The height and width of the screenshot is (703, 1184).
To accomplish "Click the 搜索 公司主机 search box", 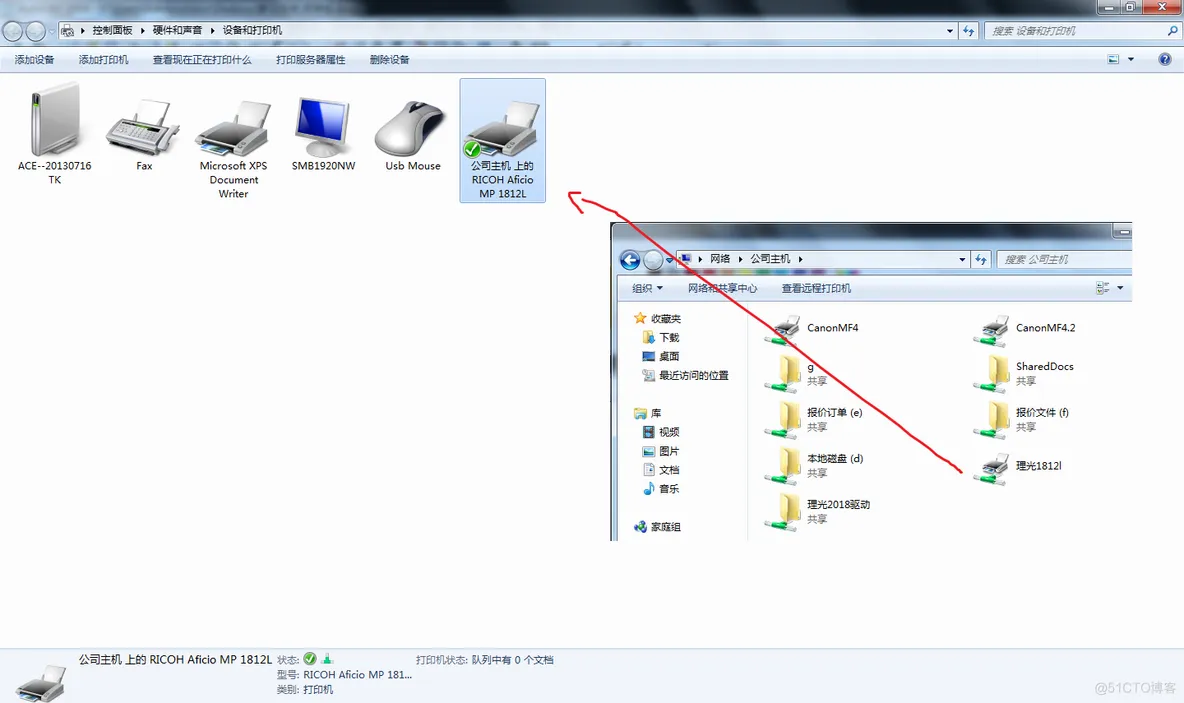I will click(x=1064, y=259).
